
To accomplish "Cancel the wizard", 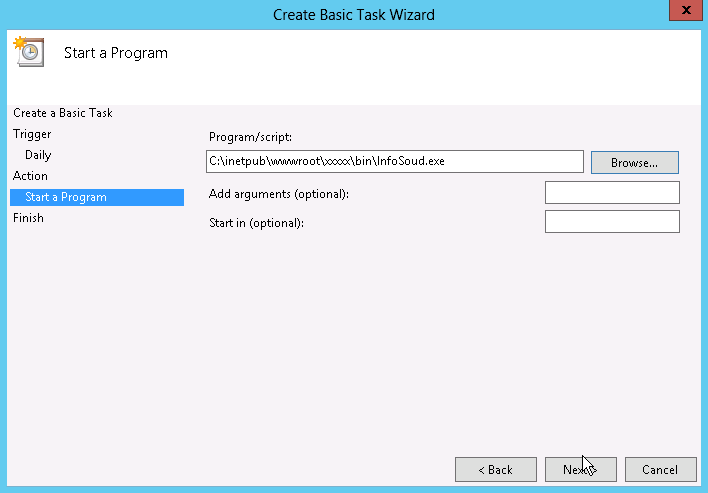I will point(660,469).
